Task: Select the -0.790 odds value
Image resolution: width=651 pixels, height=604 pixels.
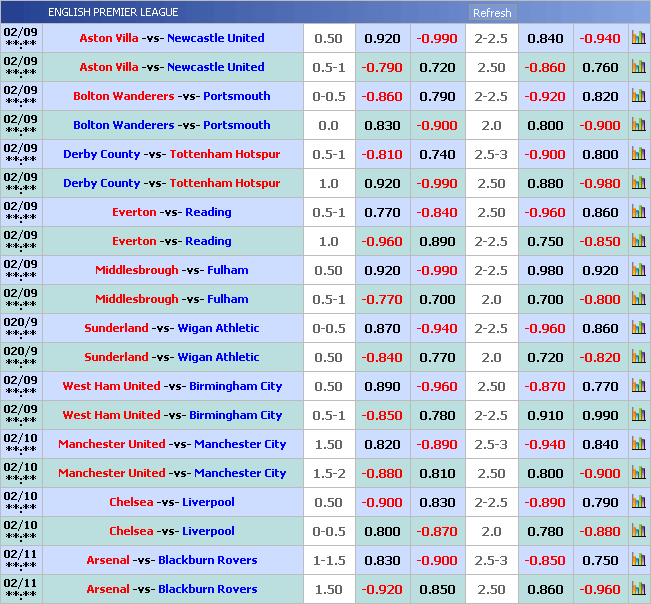Action: (382, 68)
